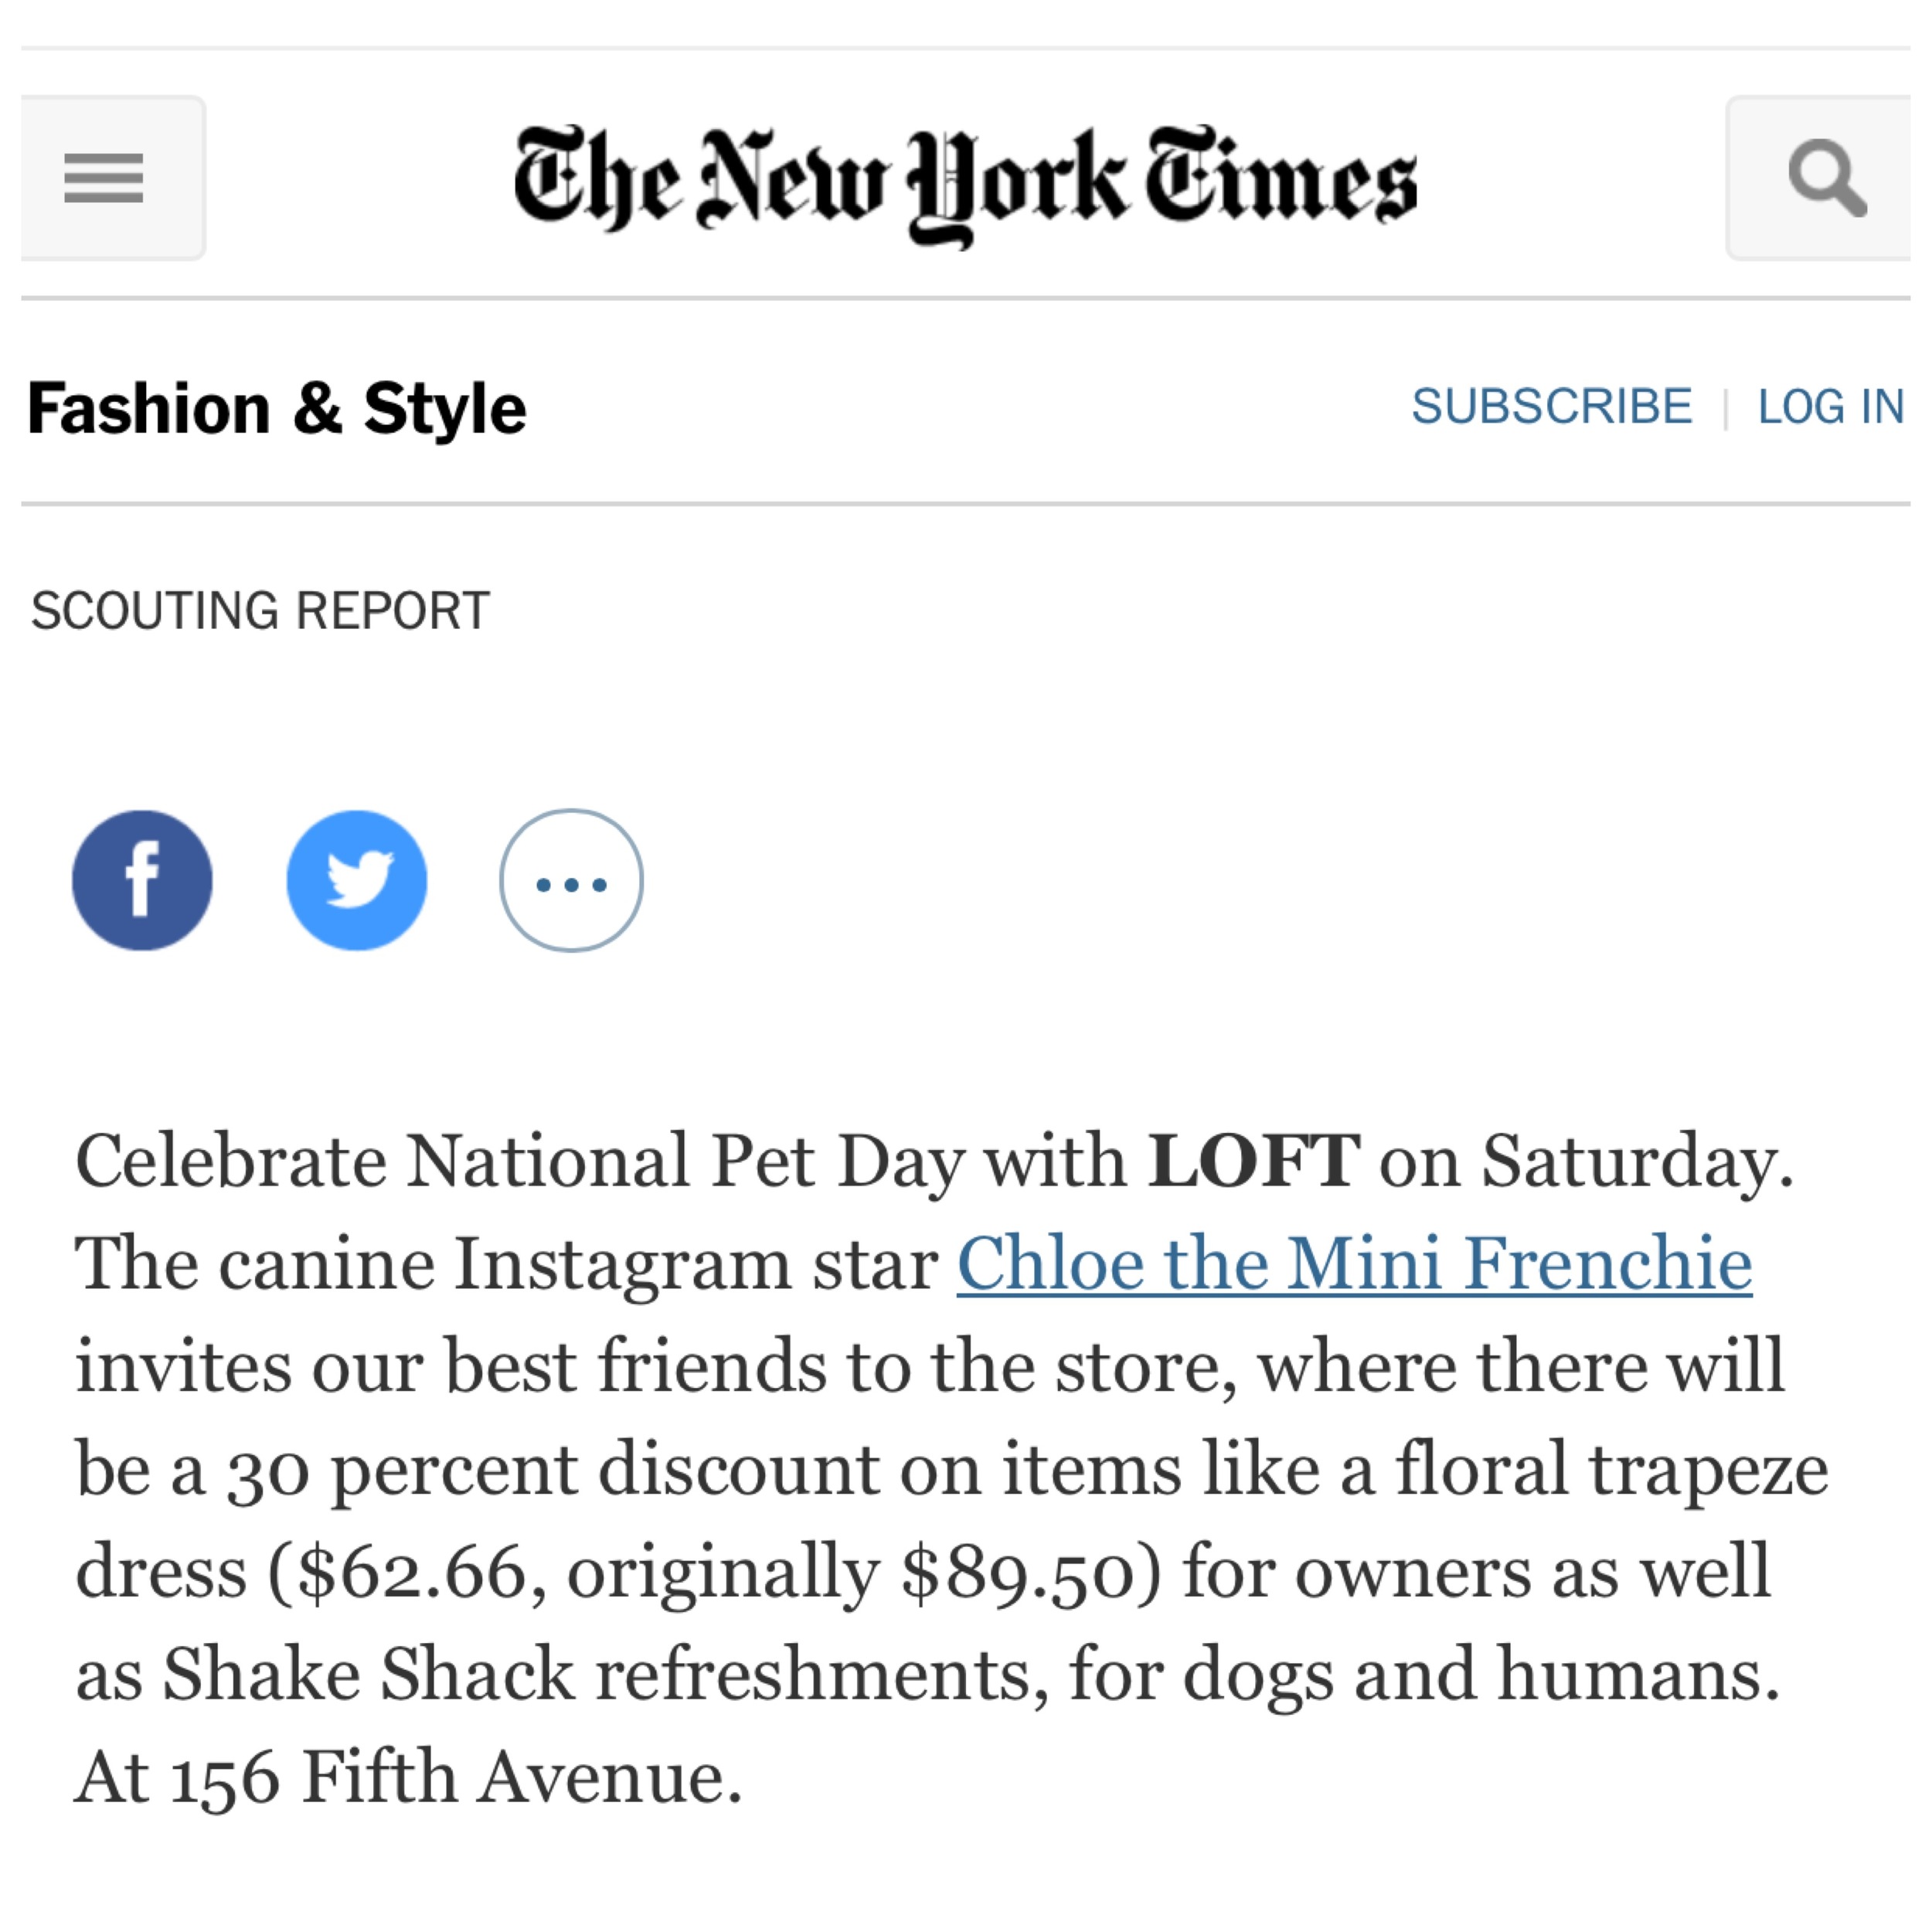Click the bold LOFT store name

[x=1254, y=1161]
